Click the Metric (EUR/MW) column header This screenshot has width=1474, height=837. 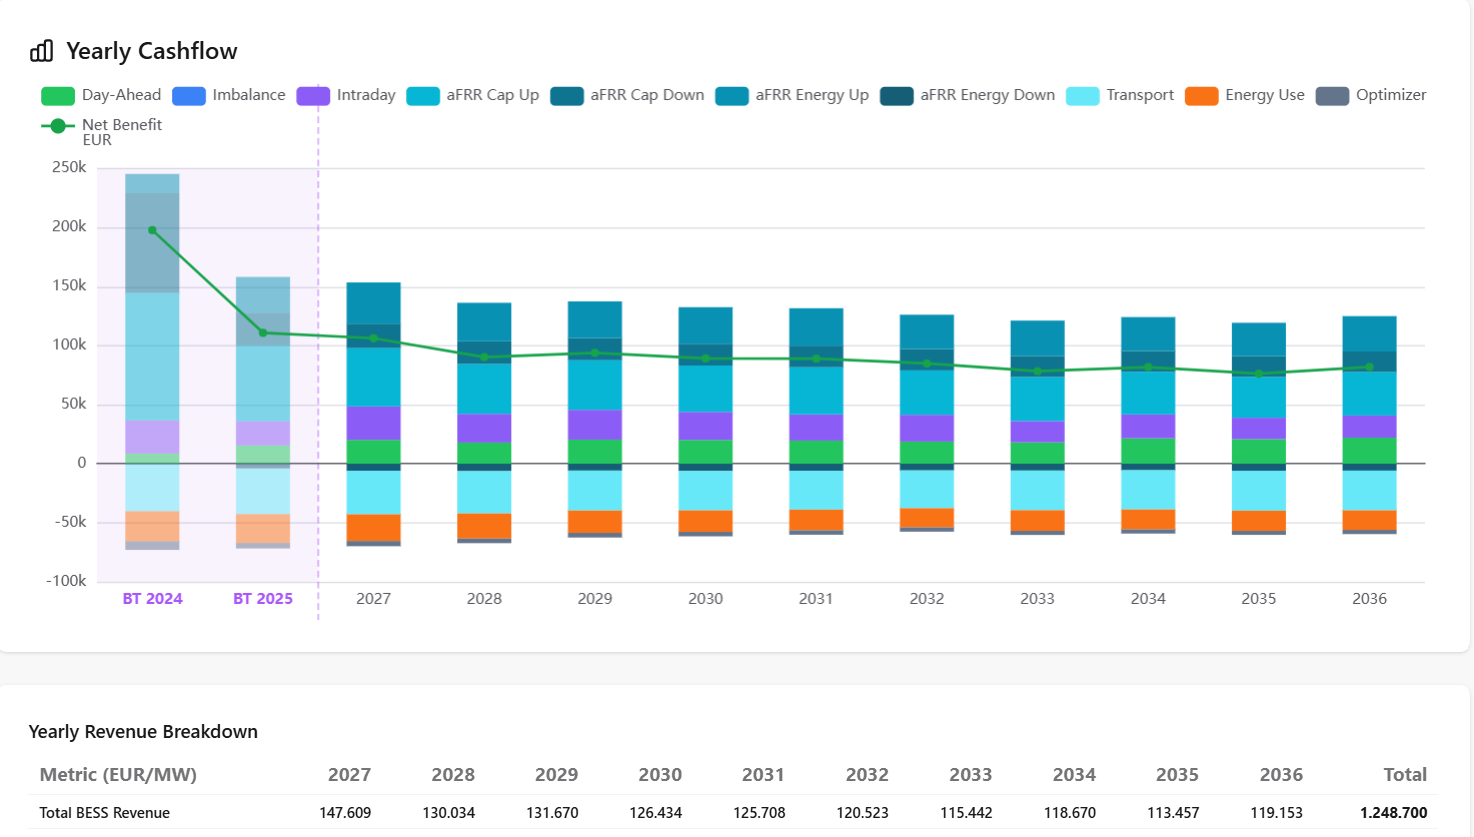pos(118,774)
